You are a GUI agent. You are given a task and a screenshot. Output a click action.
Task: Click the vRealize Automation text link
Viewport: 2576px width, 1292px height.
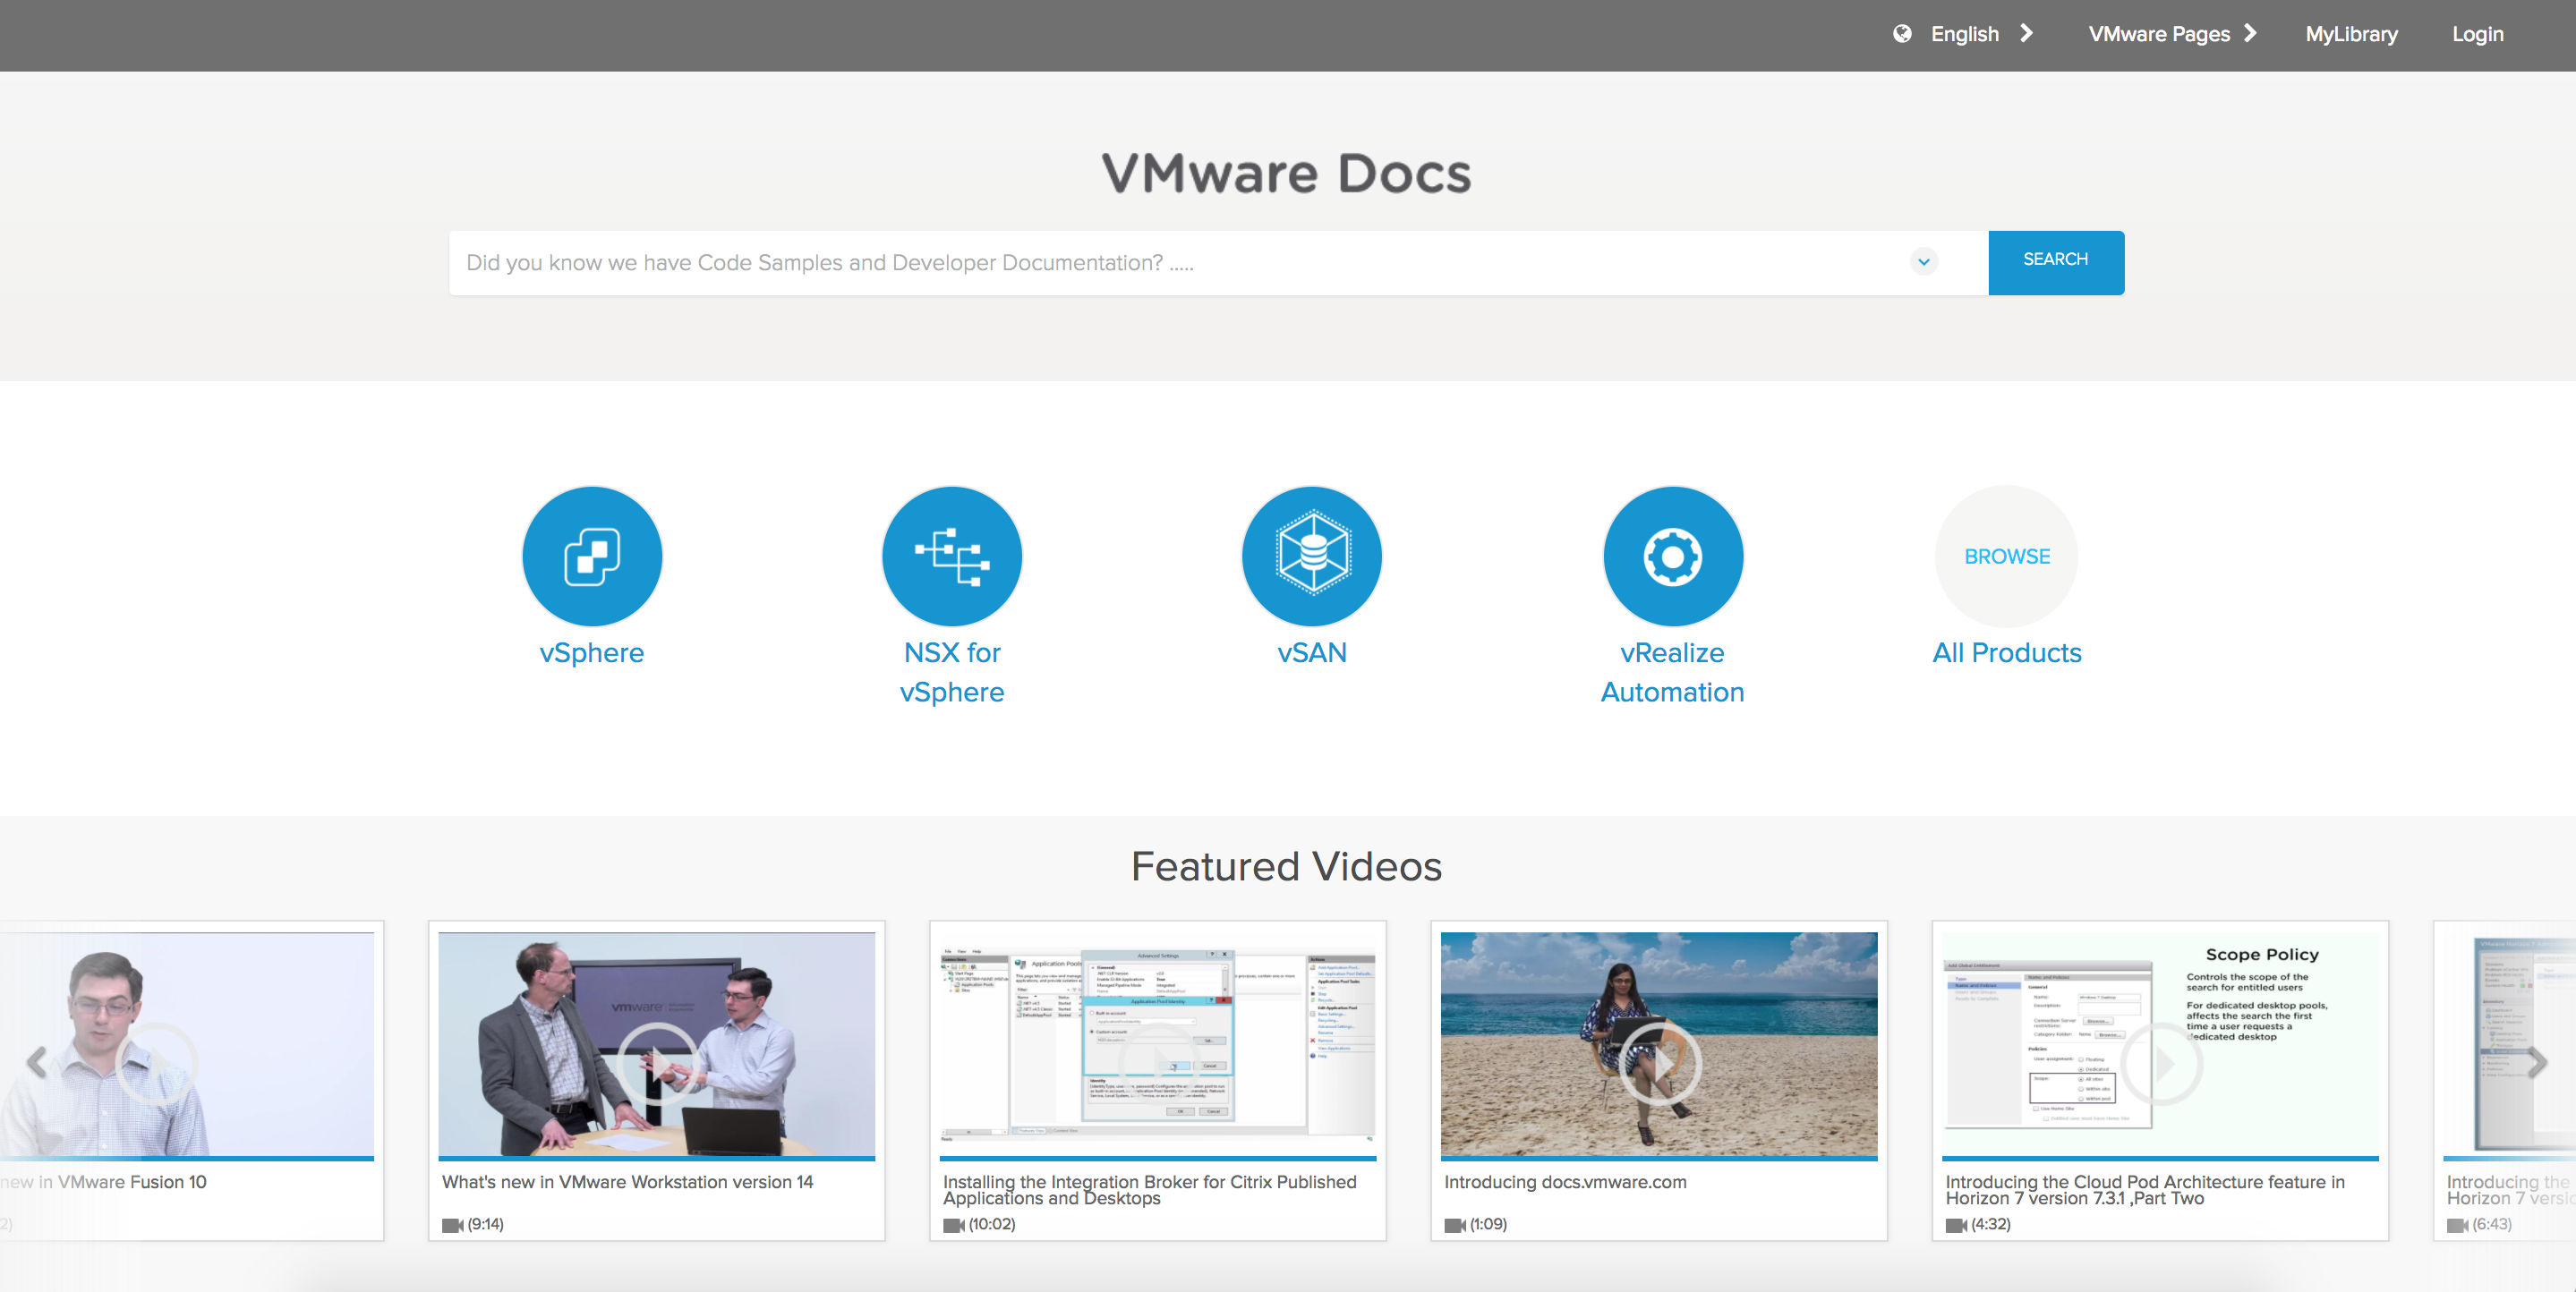(1673, 672)
